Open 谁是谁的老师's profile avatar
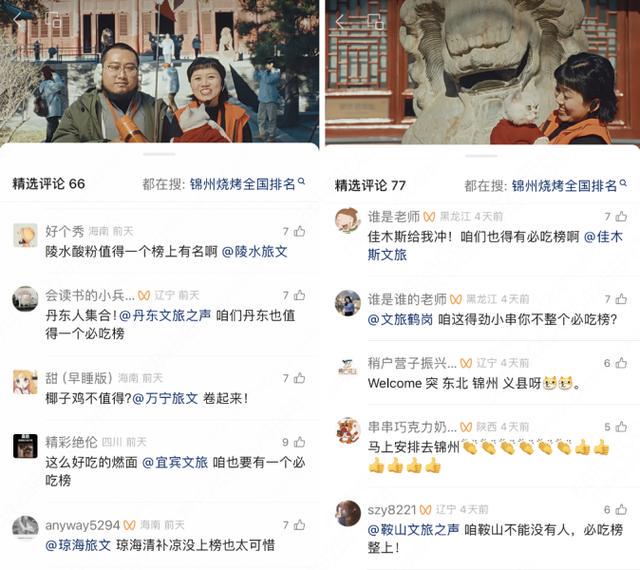Image resolution: width=640 pixels, height=570 pixels. [348, 303]
